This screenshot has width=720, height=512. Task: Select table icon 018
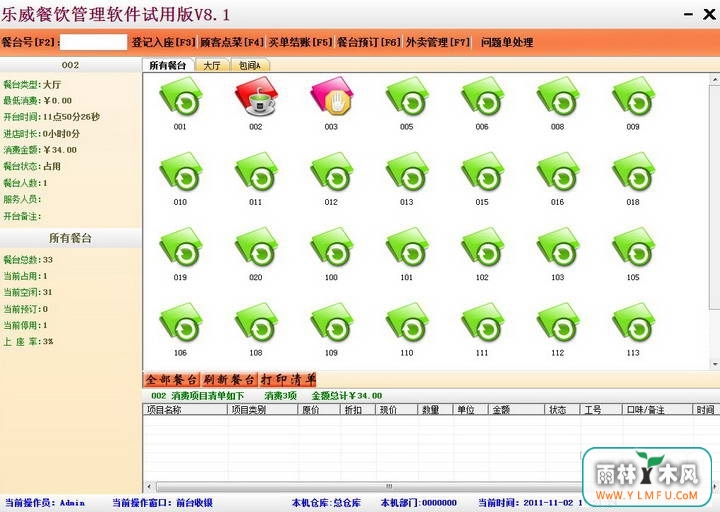(633, 172)
